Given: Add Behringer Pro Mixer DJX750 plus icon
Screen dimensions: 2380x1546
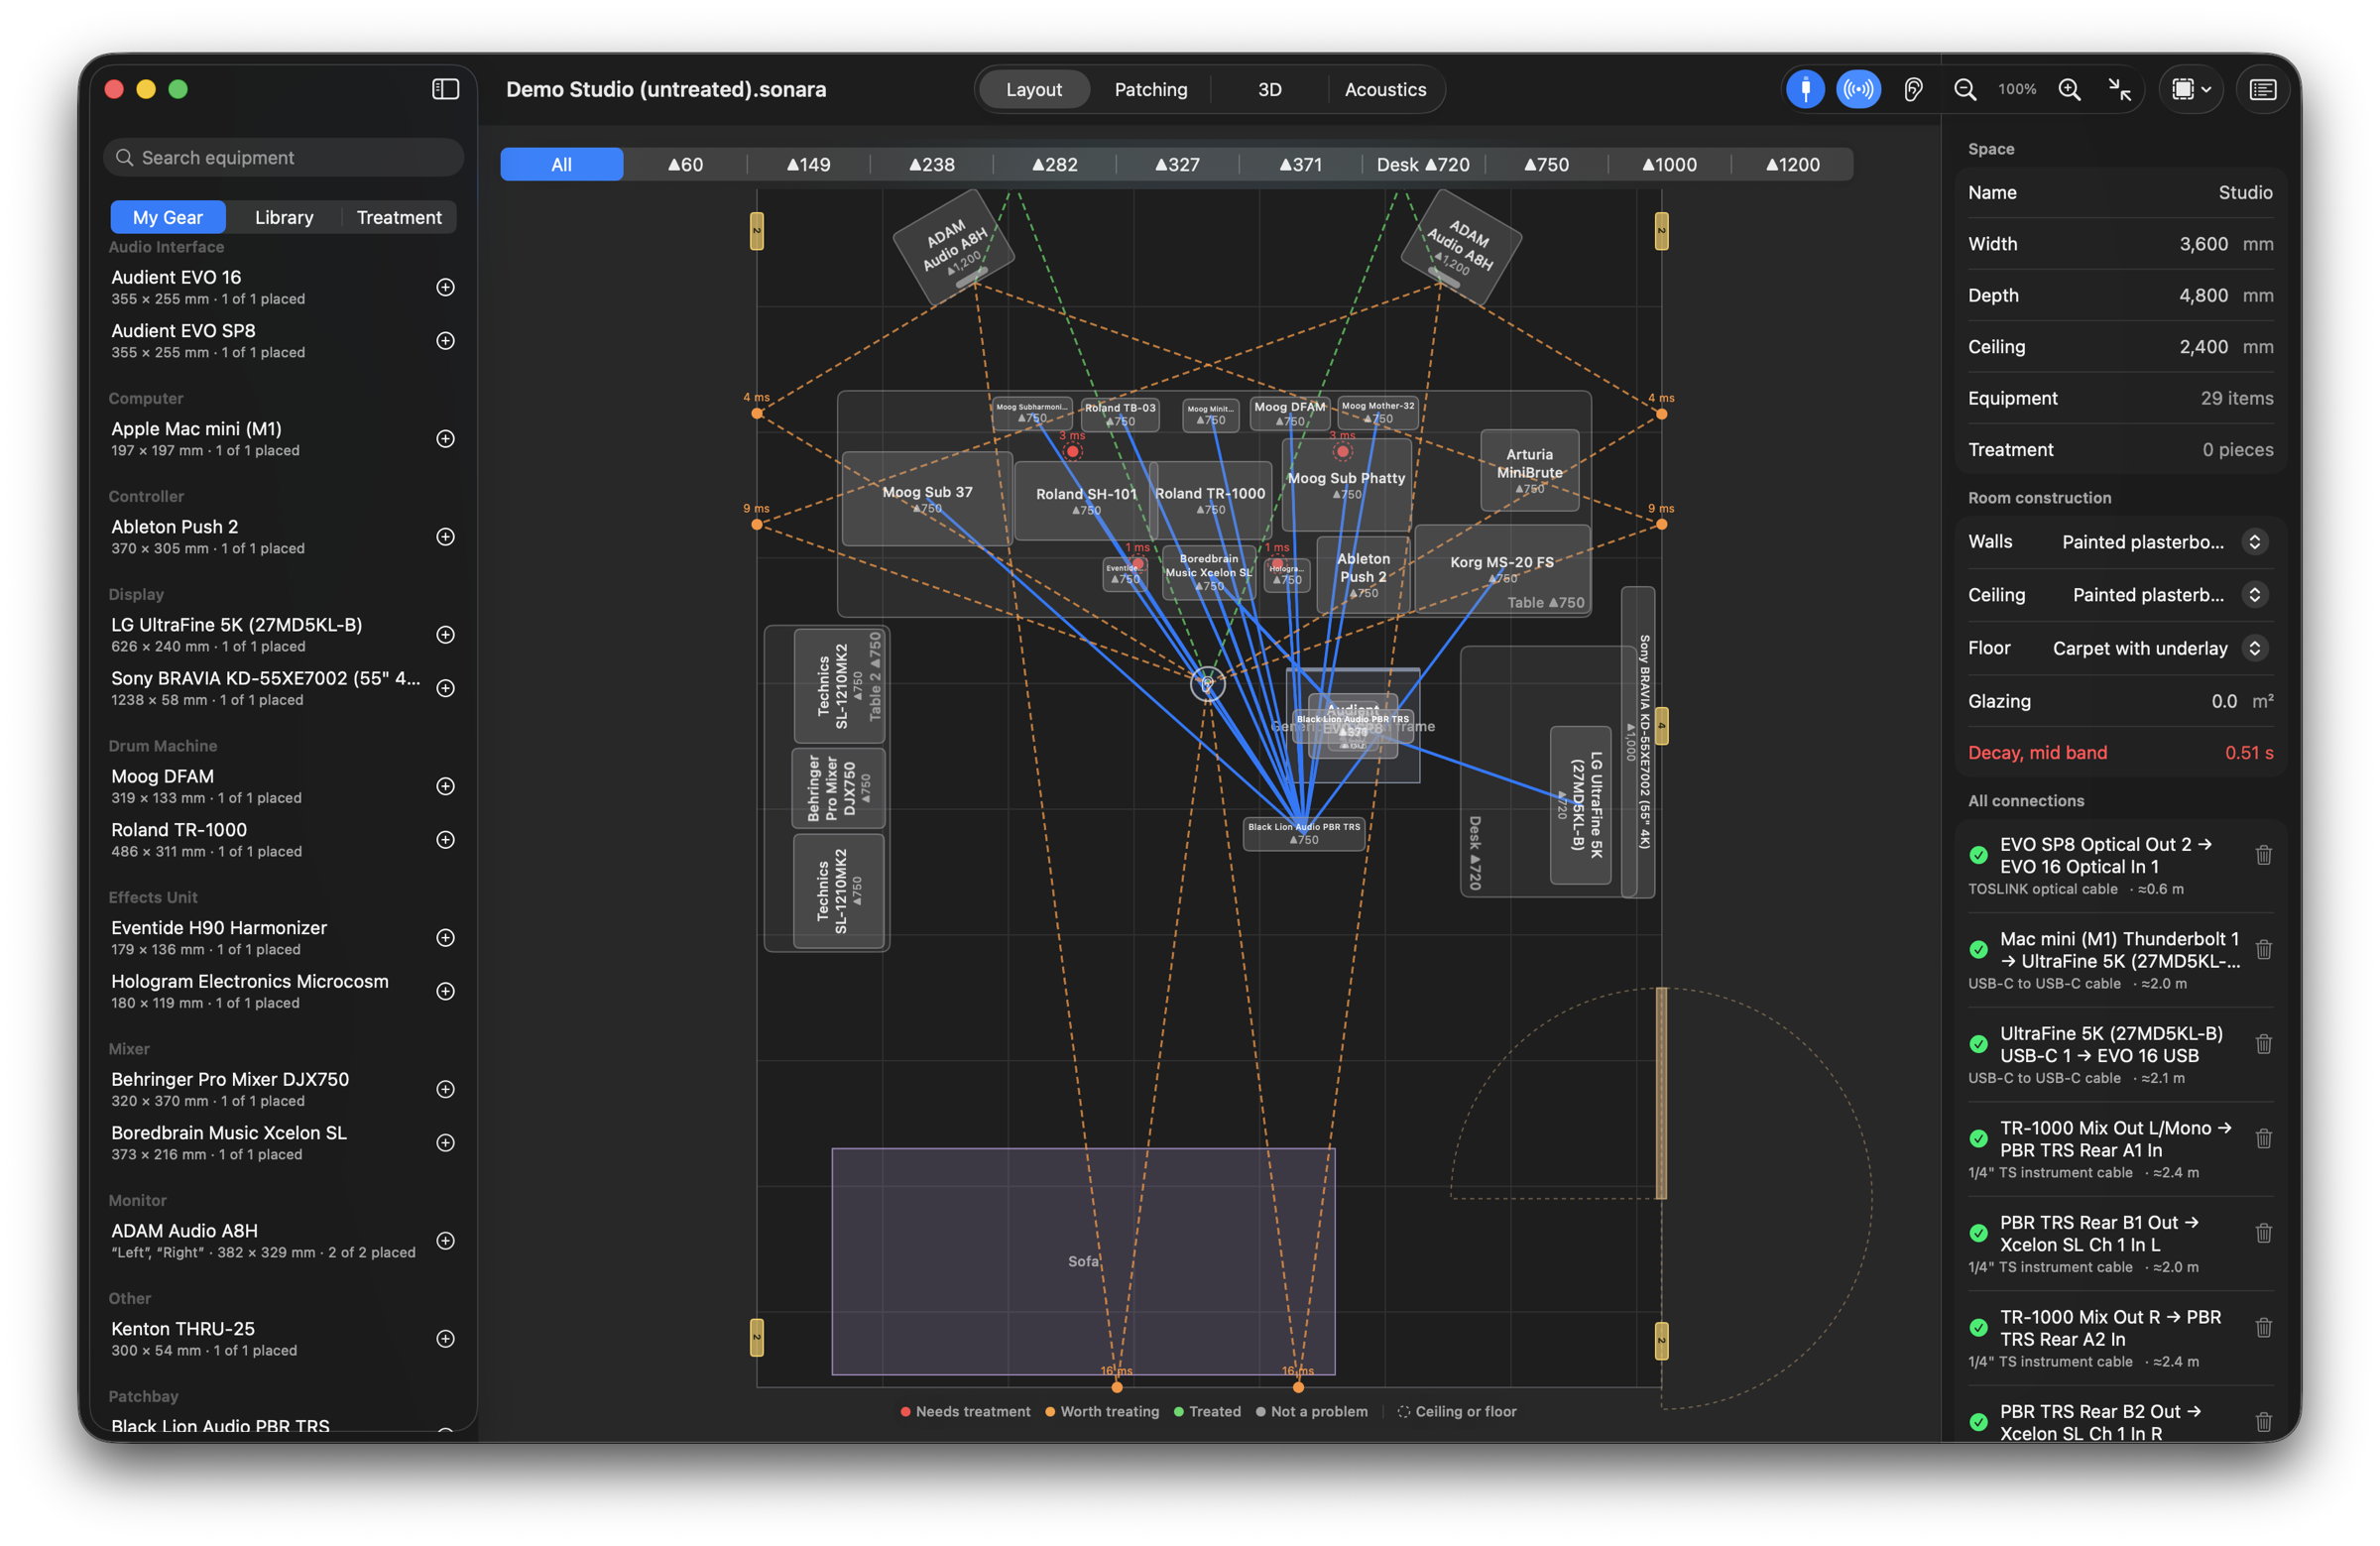Looking at the screenshot, I should (x=446, y=1090).
